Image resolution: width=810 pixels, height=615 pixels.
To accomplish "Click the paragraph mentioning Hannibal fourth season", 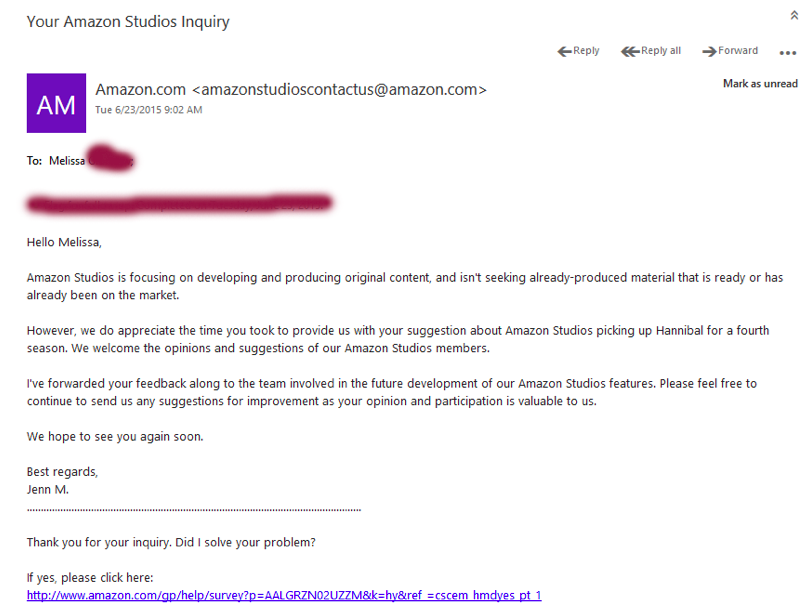I will pyautogui.click(x=397, y=339).
